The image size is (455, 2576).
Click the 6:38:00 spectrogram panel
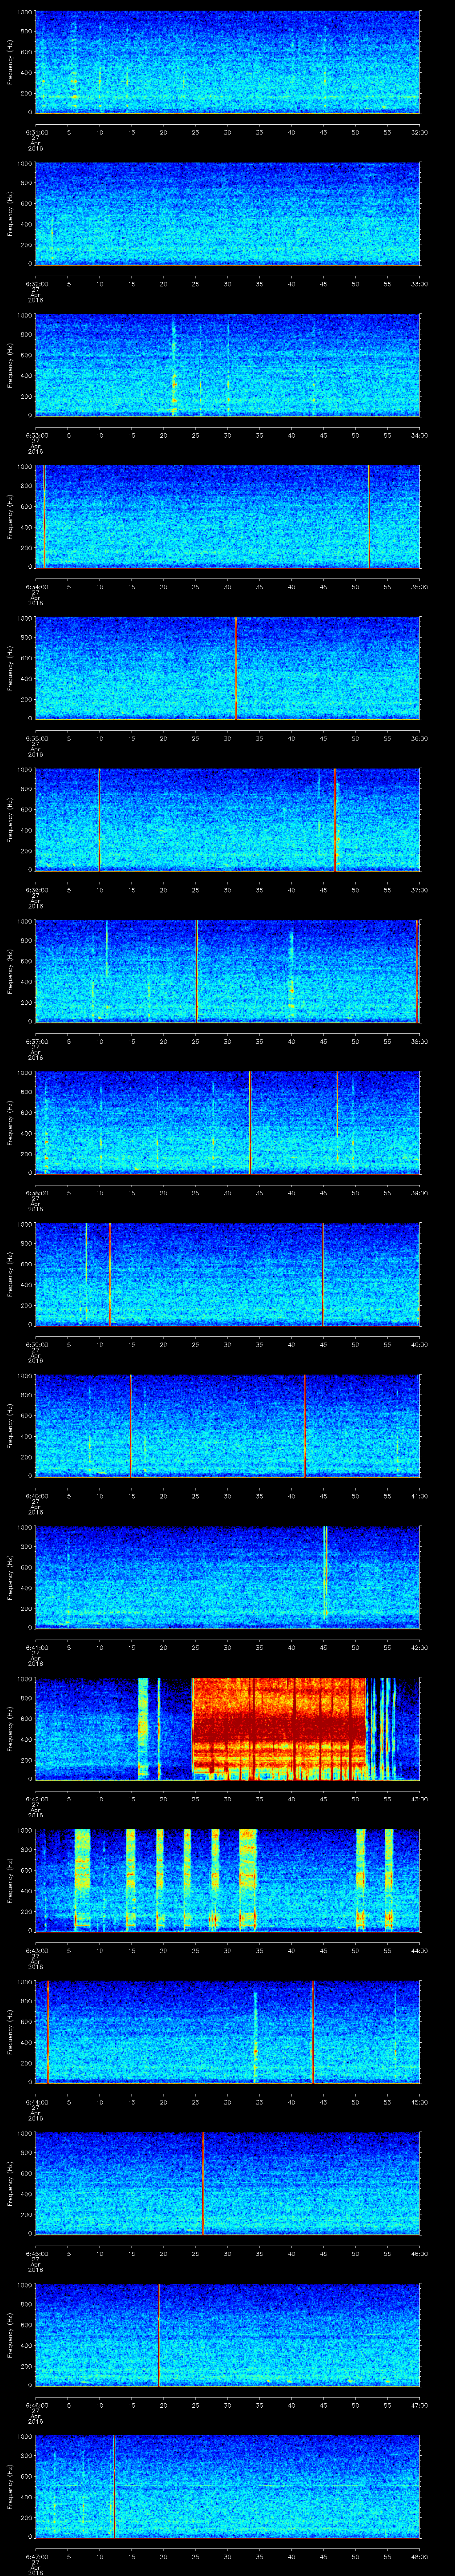[x=227, y=1122]
